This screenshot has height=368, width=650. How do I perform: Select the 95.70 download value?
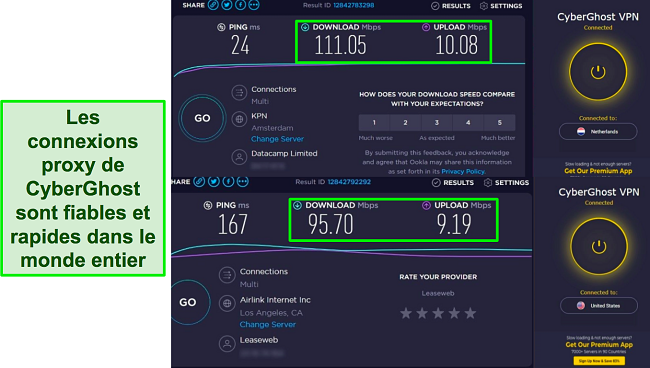tap(330, 224)
